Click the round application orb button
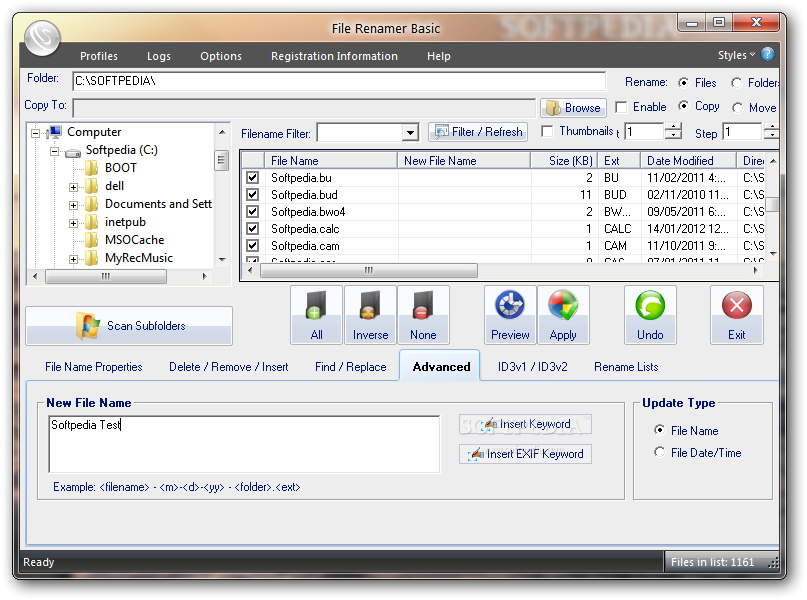807x600 pixels. (x=42, y=38)
